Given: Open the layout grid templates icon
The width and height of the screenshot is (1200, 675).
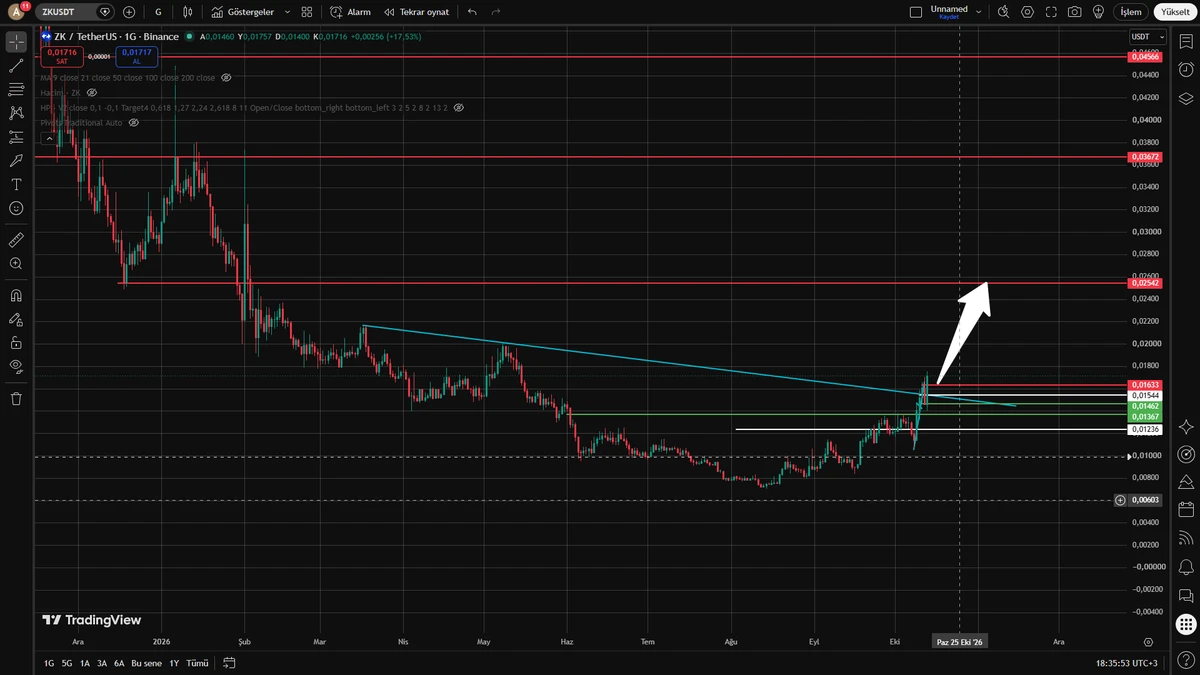Looking at the screenshot, I should 307,12.
